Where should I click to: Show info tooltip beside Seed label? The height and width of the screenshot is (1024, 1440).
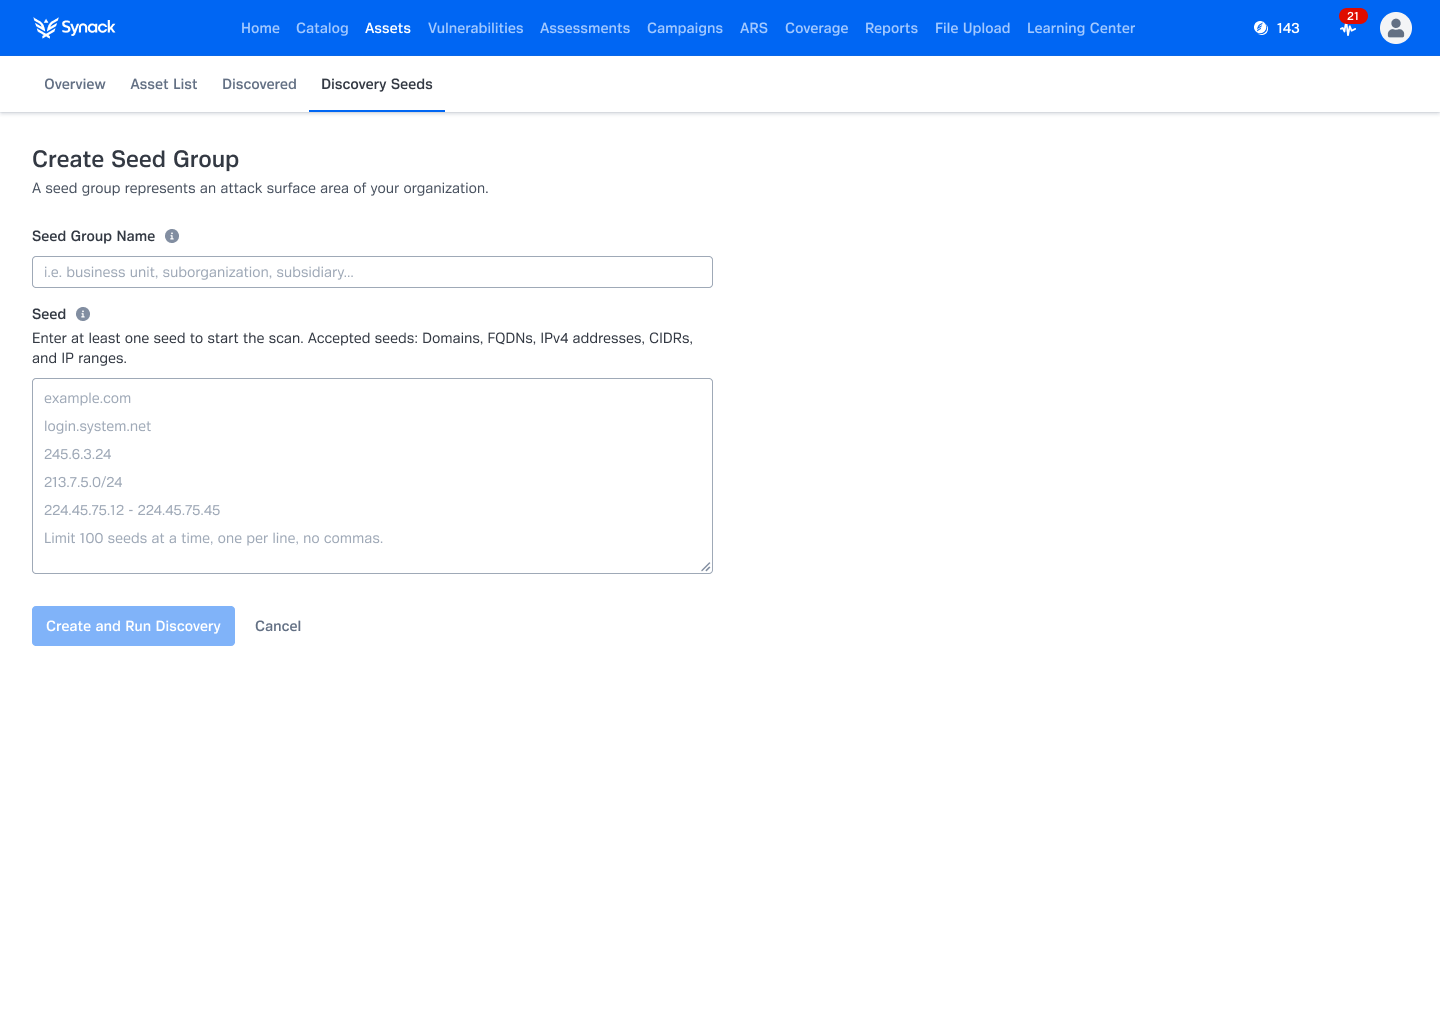83,314
